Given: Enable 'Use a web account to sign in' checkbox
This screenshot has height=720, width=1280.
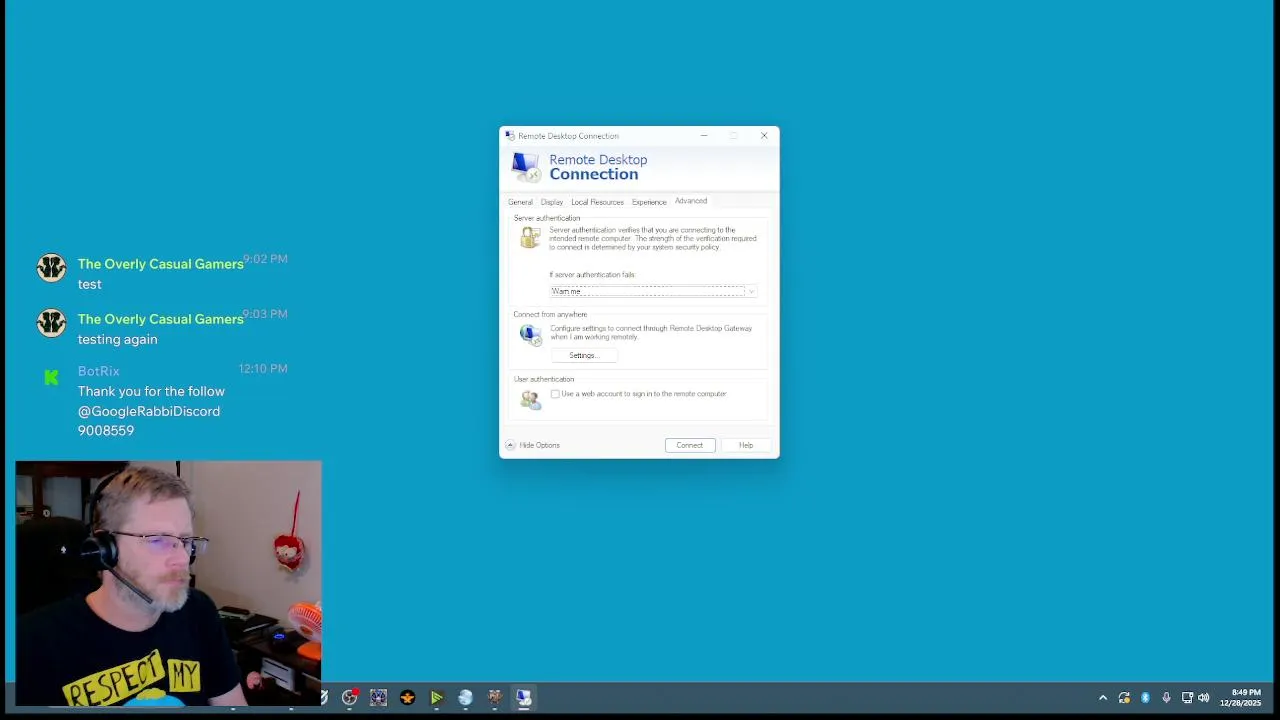Looking at the screenshot, I should click(x=556, y=394).
